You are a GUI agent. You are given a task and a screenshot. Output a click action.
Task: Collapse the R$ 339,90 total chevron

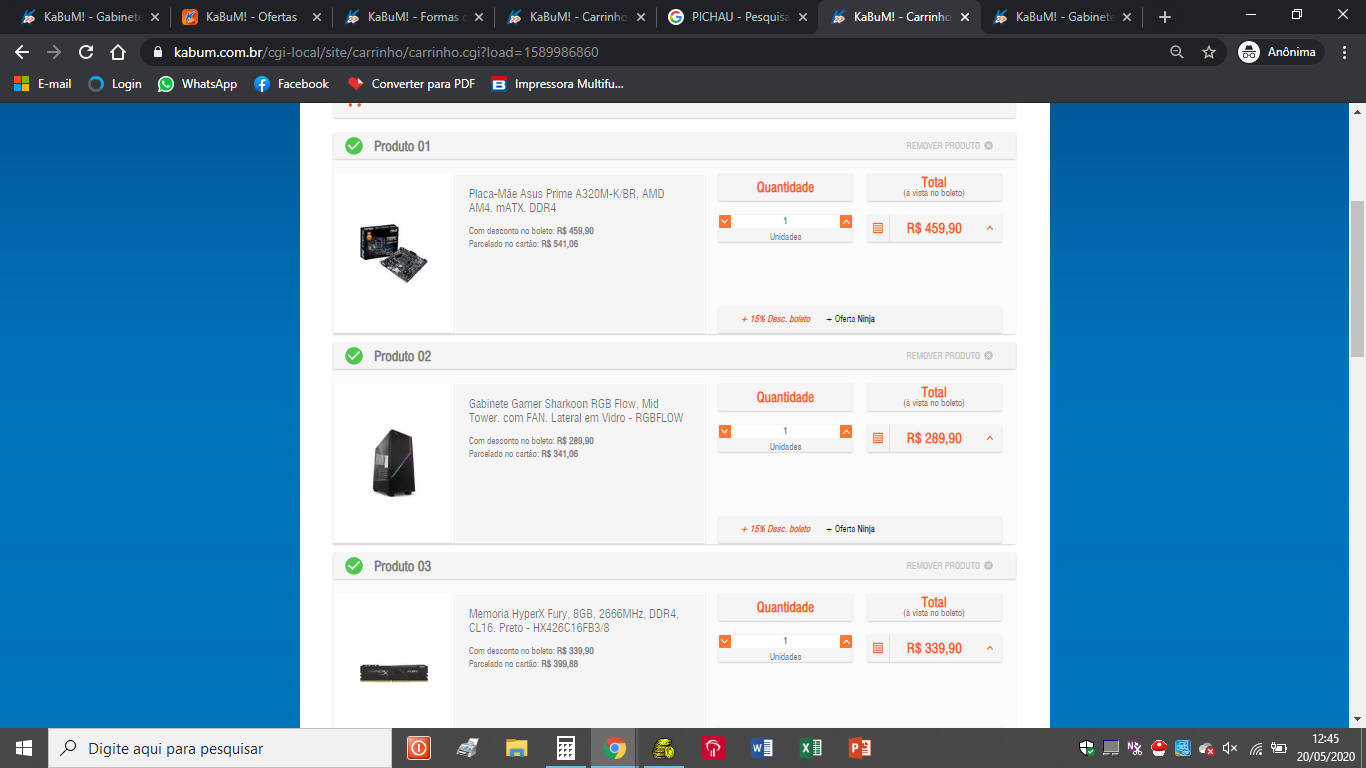pos(990,648)
